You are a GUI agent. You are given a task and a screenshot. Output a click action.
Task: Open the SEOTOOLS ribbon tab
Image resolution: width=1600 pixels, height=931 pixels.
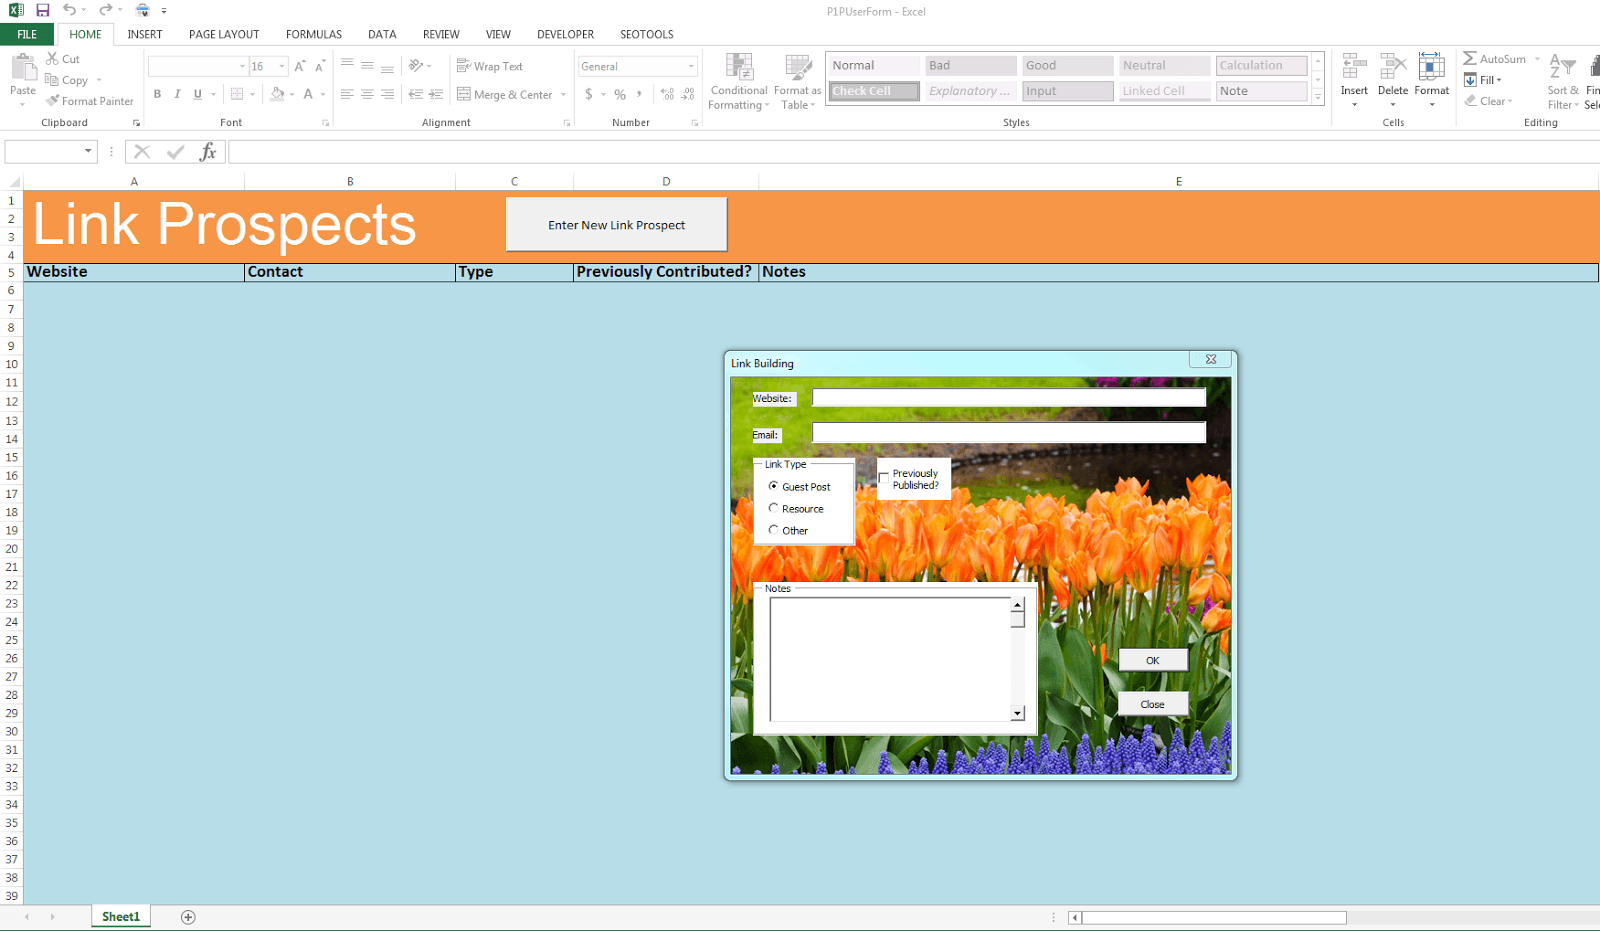(646, 34)
